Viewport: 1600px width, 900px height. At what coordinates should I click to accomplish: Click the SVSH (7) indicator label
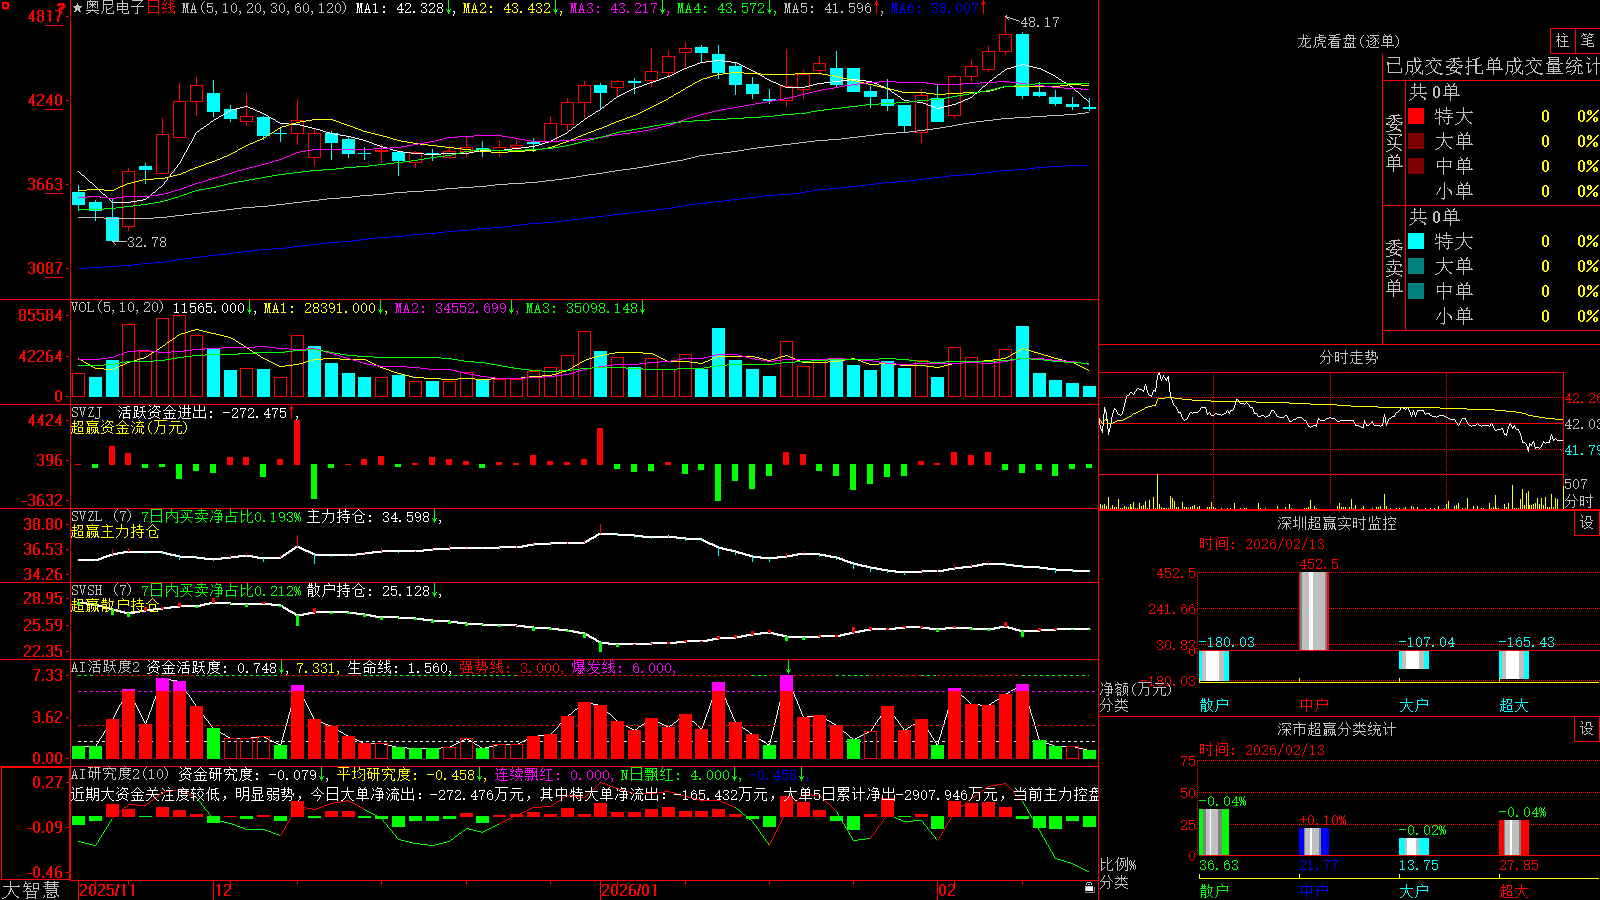coord(102,591)
